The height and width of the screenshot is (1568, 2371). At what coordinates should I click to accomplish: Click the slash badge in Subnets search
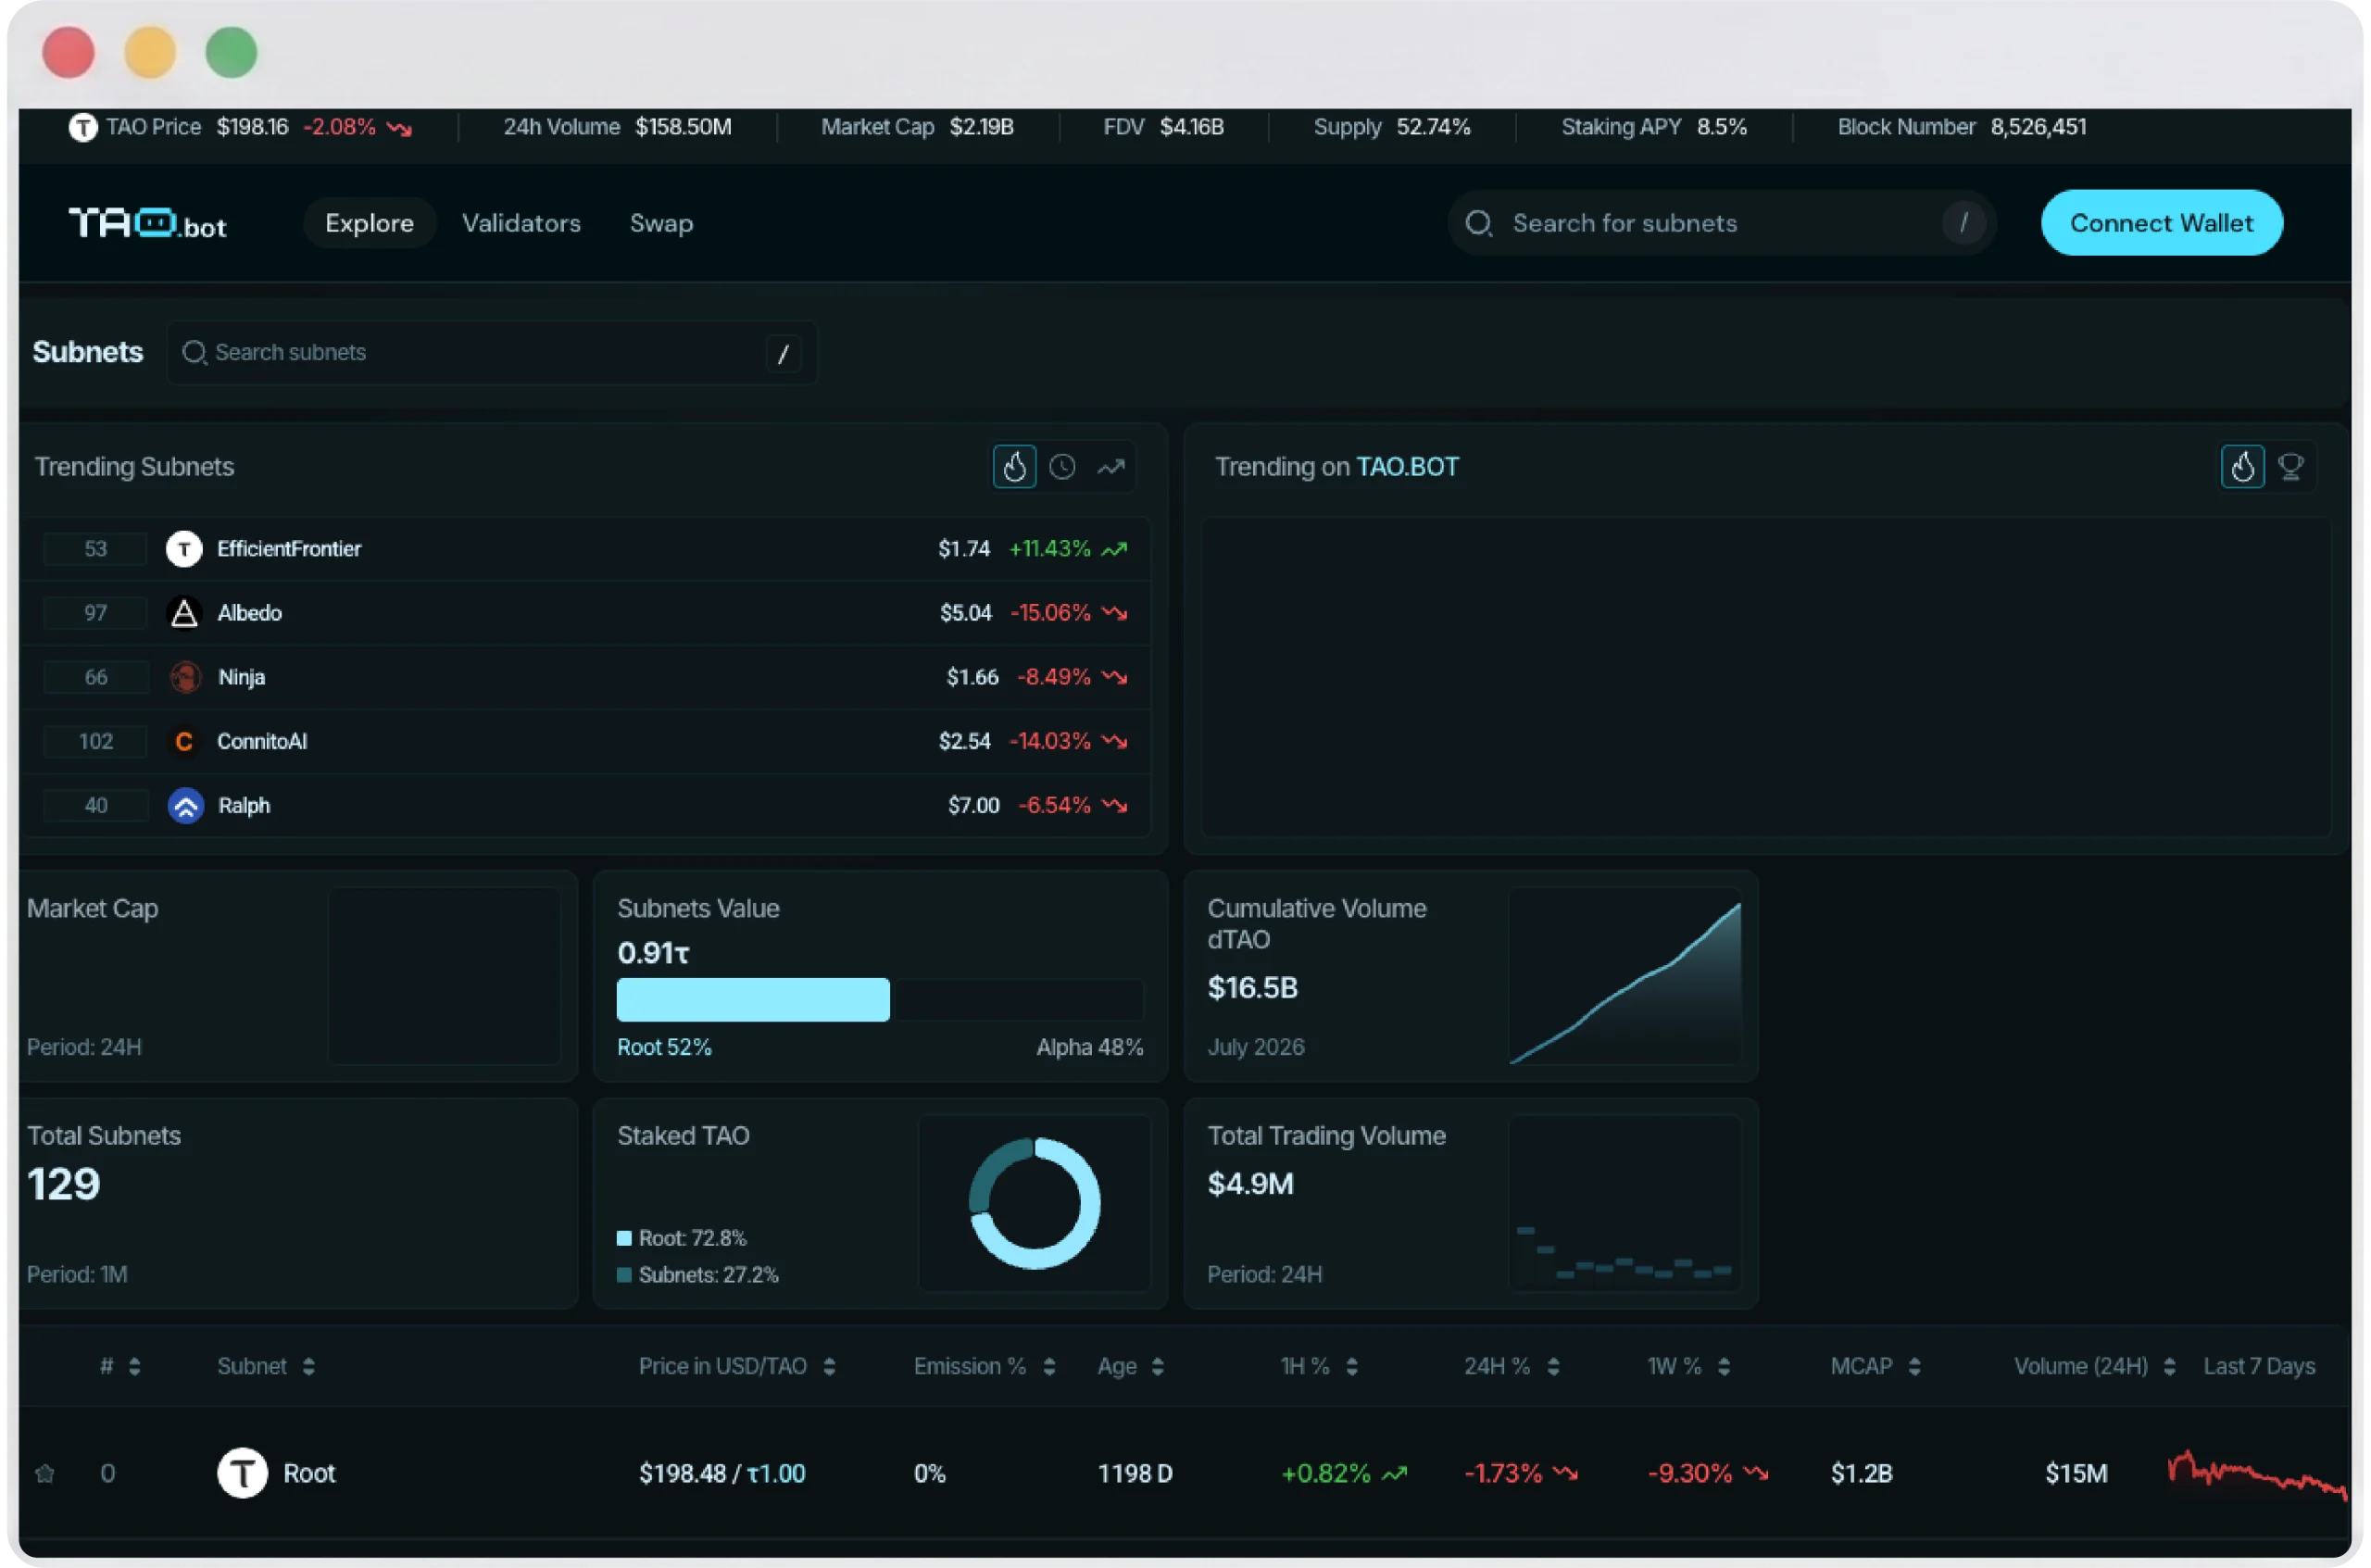(783, 353)
